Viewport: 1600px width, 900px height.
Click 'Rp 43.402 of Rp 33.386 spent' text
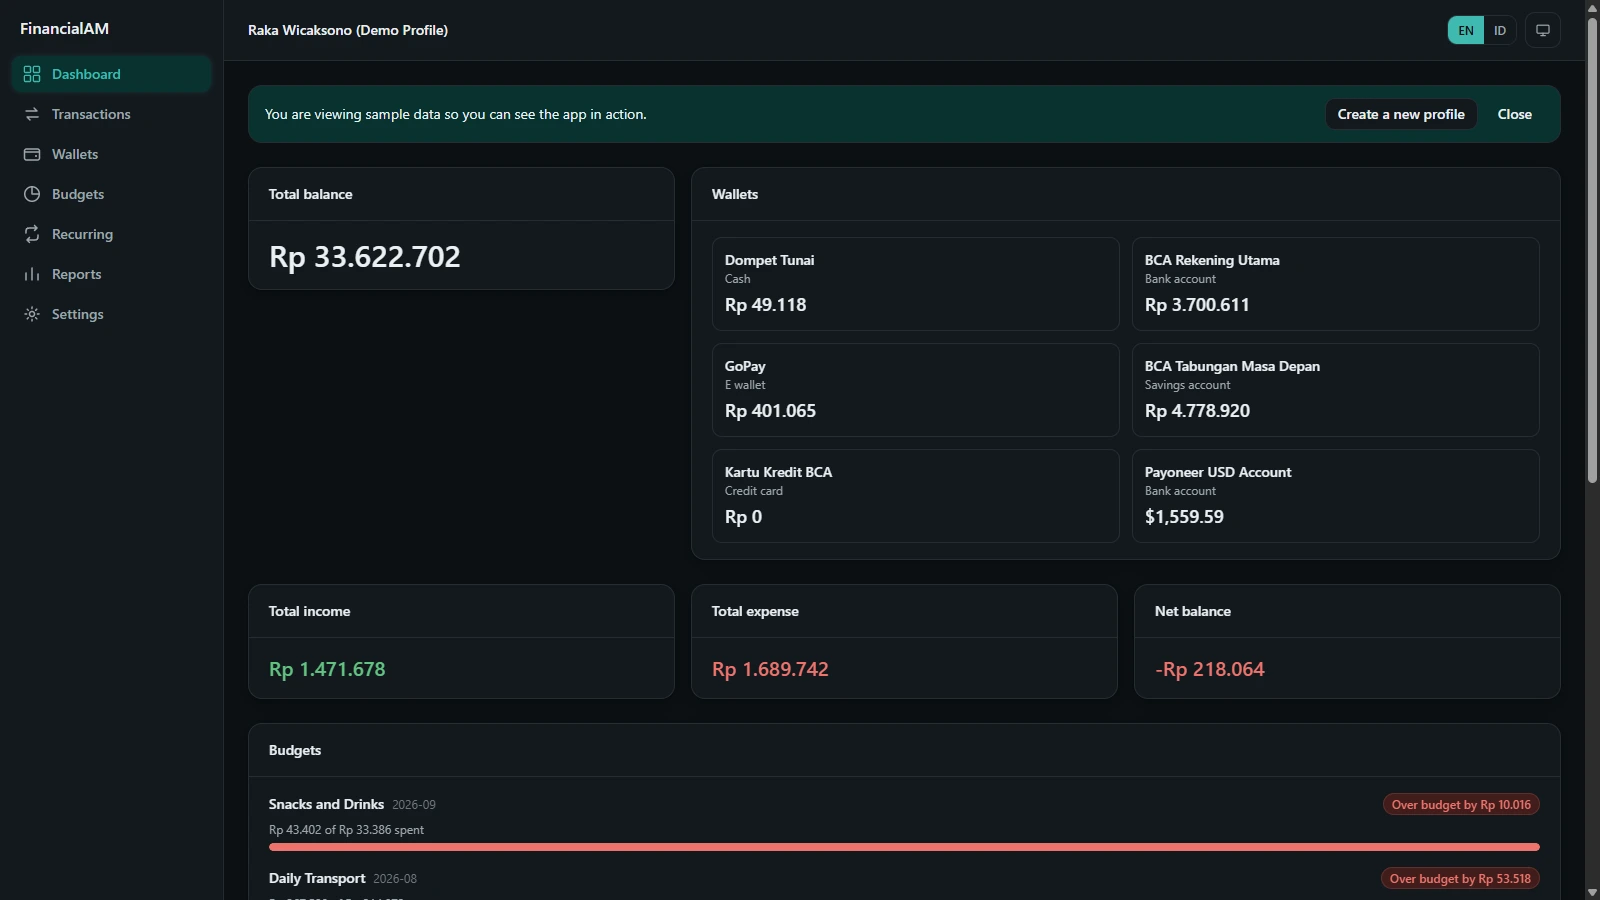point(346,830)
